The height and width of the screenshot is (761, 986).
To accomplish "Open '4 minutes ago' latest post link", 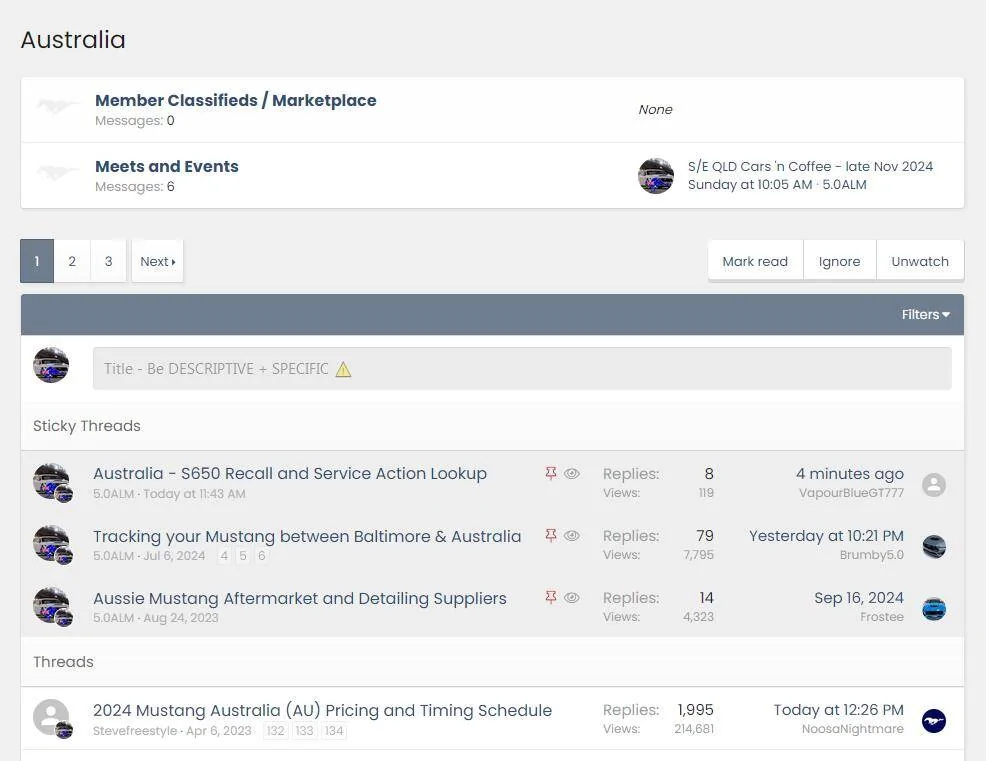I will pyautogui.click(x=850, y=474).
